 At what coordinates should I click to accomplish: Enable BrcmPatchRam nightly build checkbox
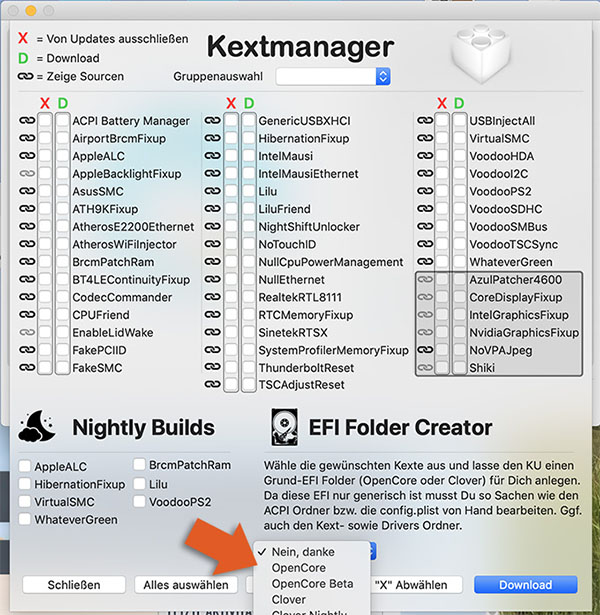(139, 465)
